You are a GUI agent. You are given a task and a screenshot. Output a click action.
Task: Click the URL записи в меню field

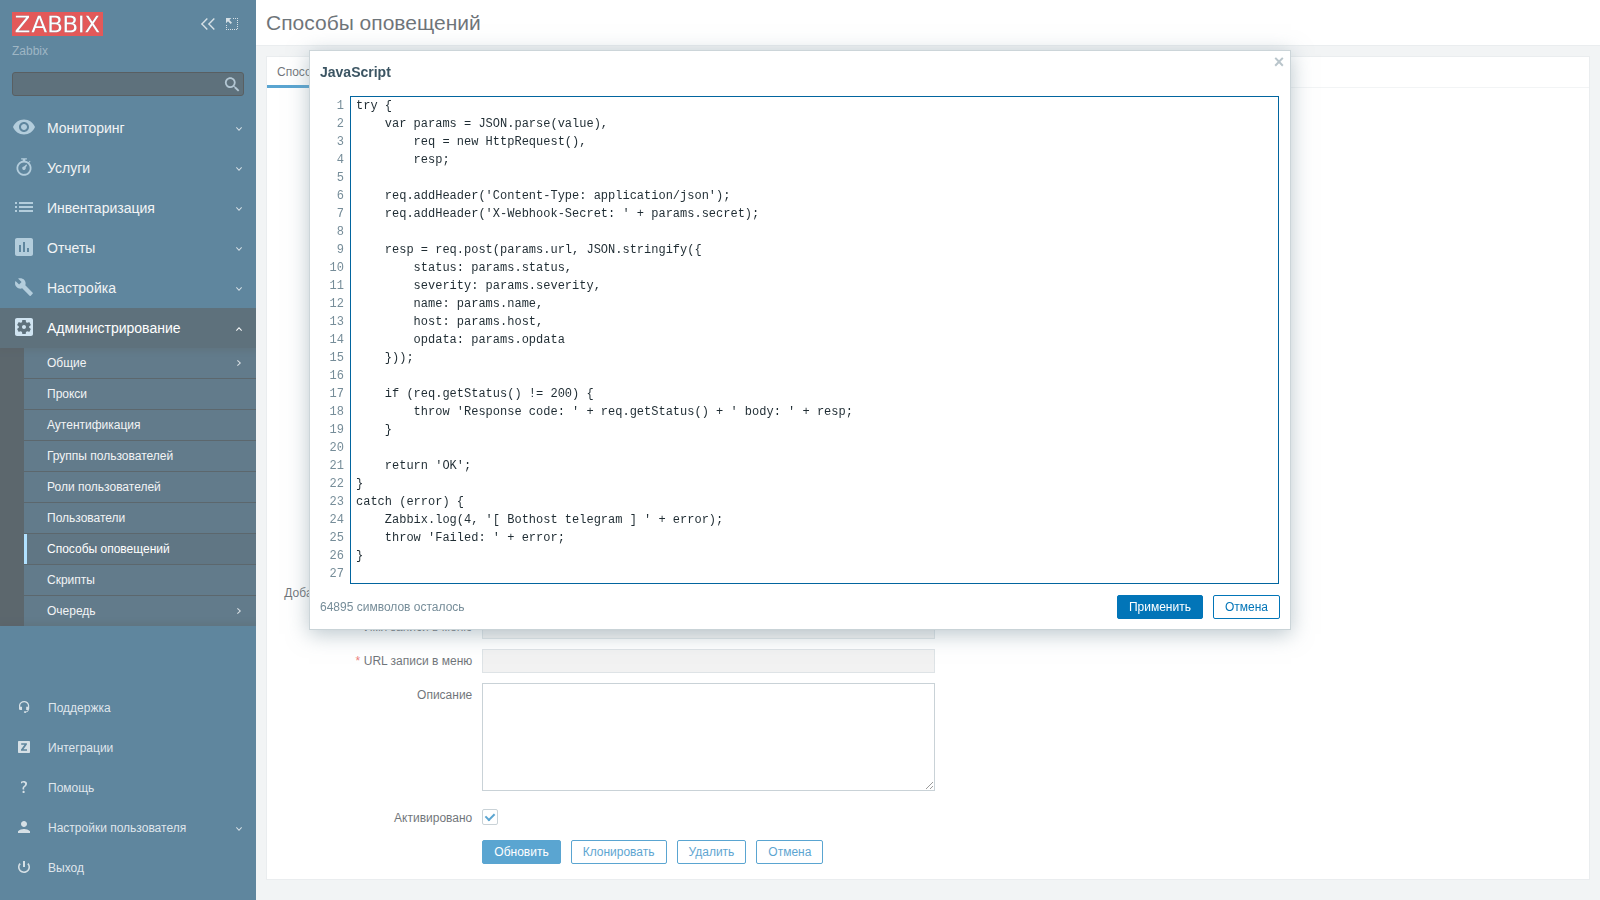click(708, 661)
